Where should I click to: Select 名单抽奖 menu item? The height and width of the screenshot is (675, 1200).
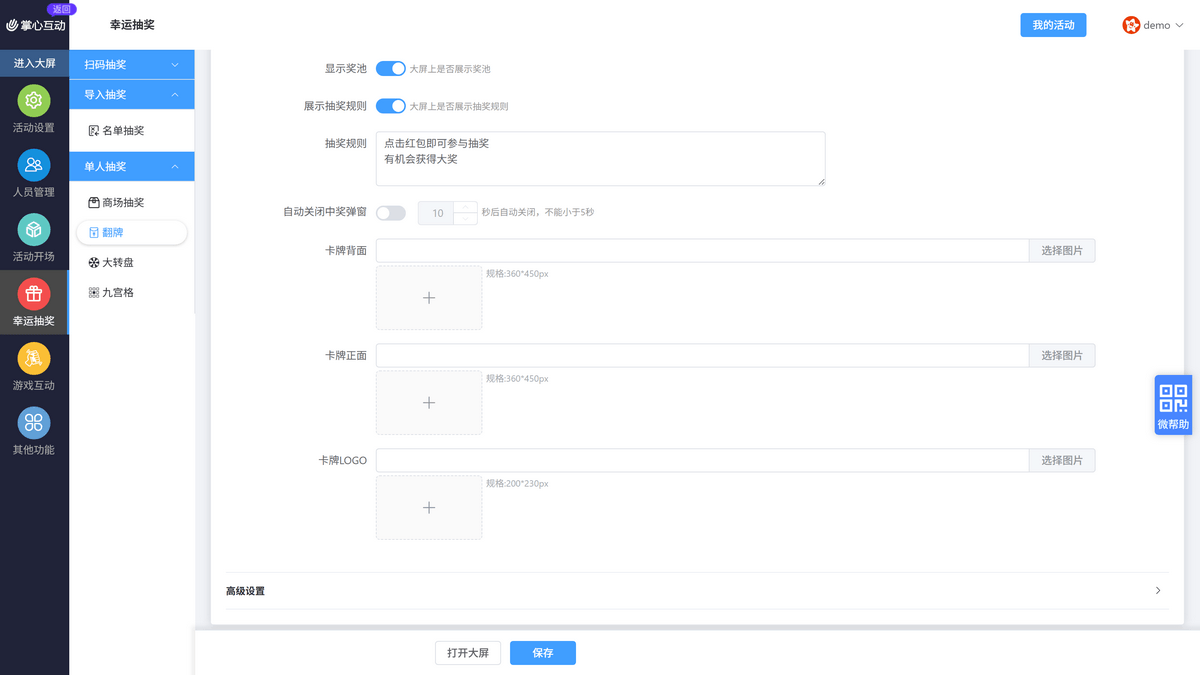pos(132,131)
